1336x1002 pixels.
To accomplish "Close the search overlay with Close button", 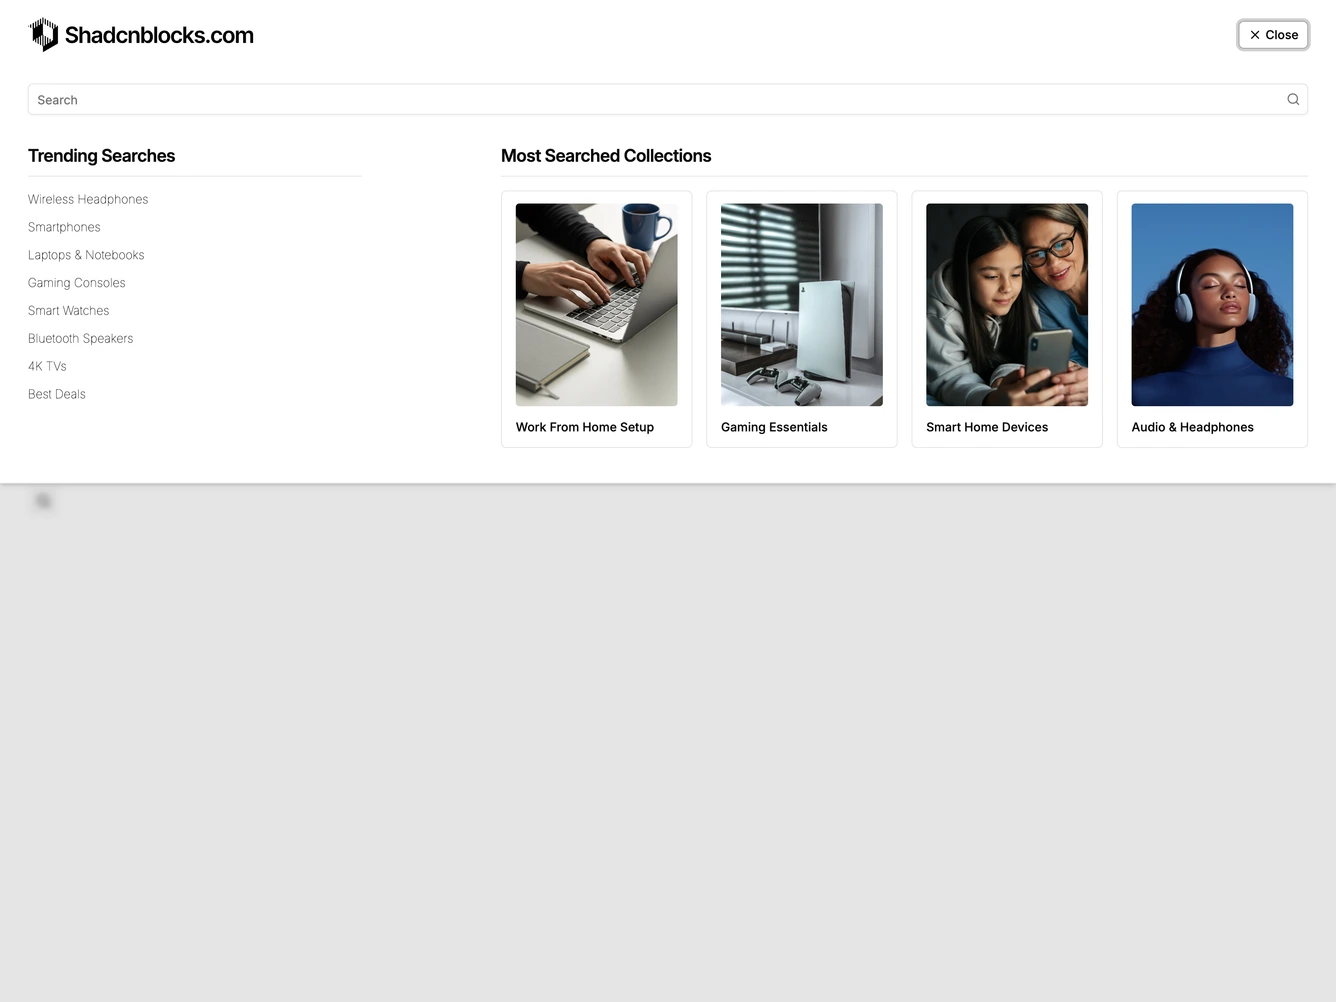I will 1273,35.
